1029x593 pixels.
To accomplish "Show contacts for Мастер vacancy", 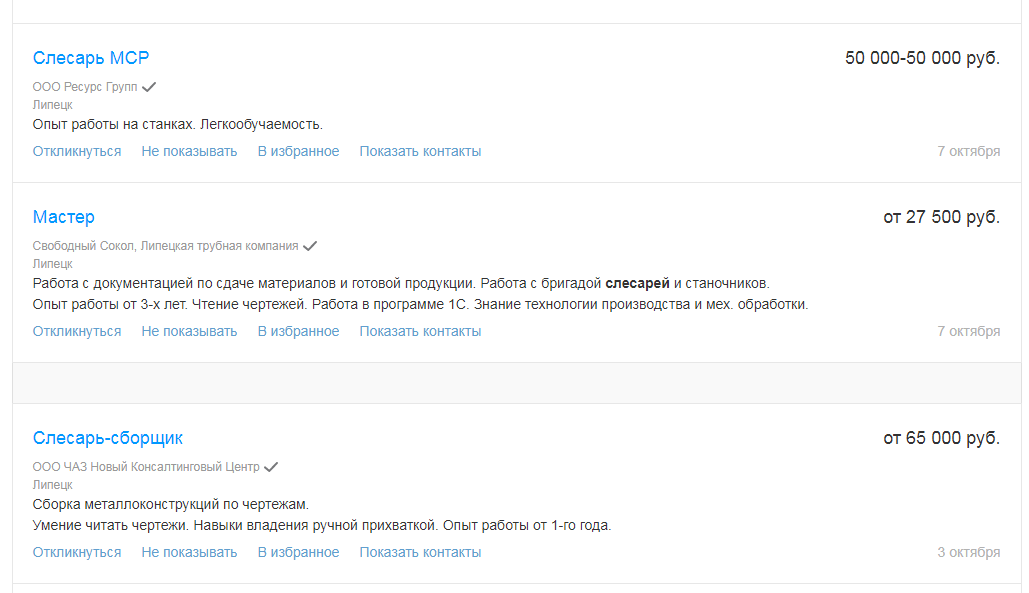I will (420, 331).
